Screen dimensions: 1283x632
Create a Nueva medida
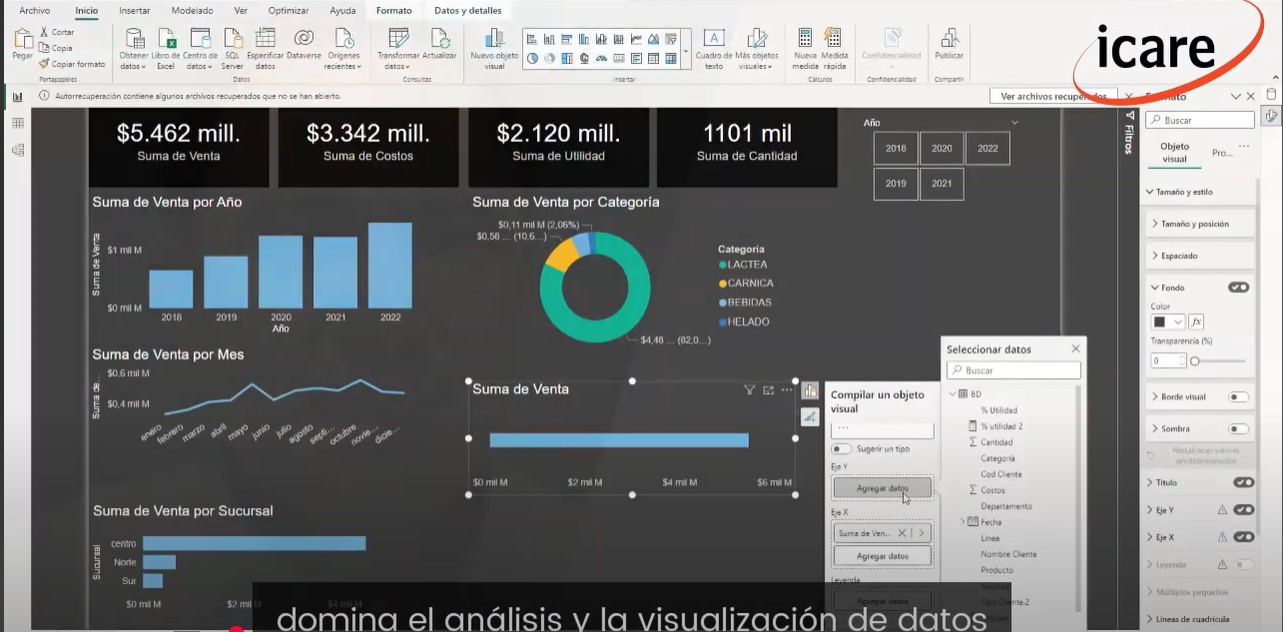pos(805,40)
